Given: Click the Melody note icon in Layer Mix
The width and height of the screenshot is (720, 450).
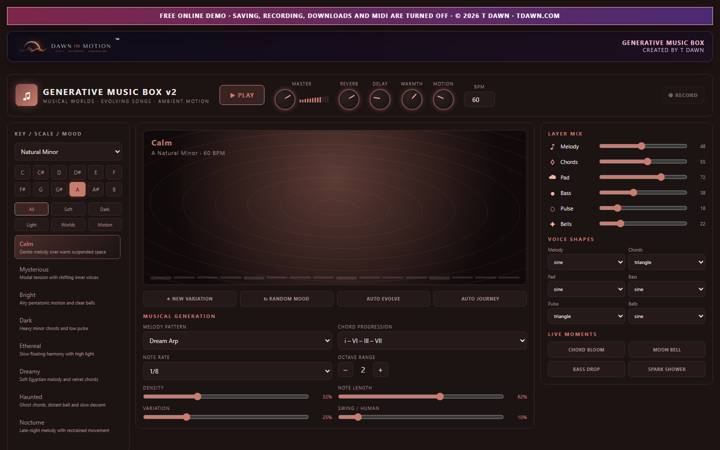Looking at the screenshot, I should tap(552, 146).
